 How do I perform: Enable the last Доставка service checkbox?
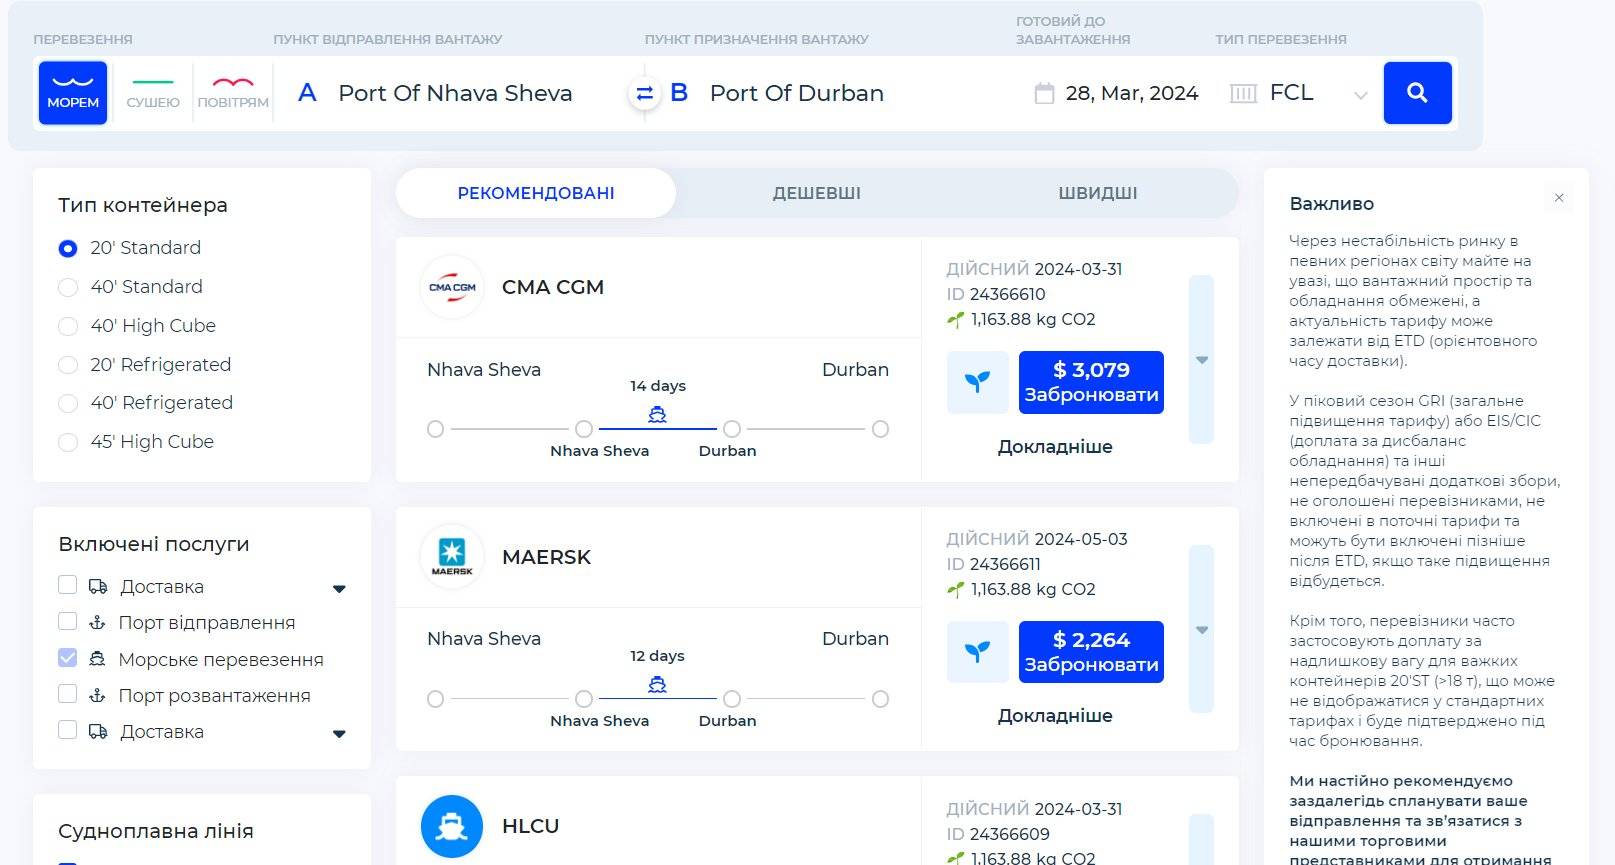pos(67,730)
